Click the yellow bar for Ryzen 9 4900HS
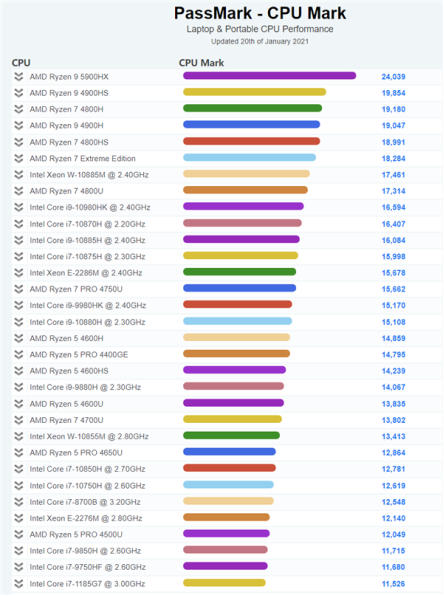The width and height of the screenshot is (444, 596). pyautogui.click(x=255, y=92)
